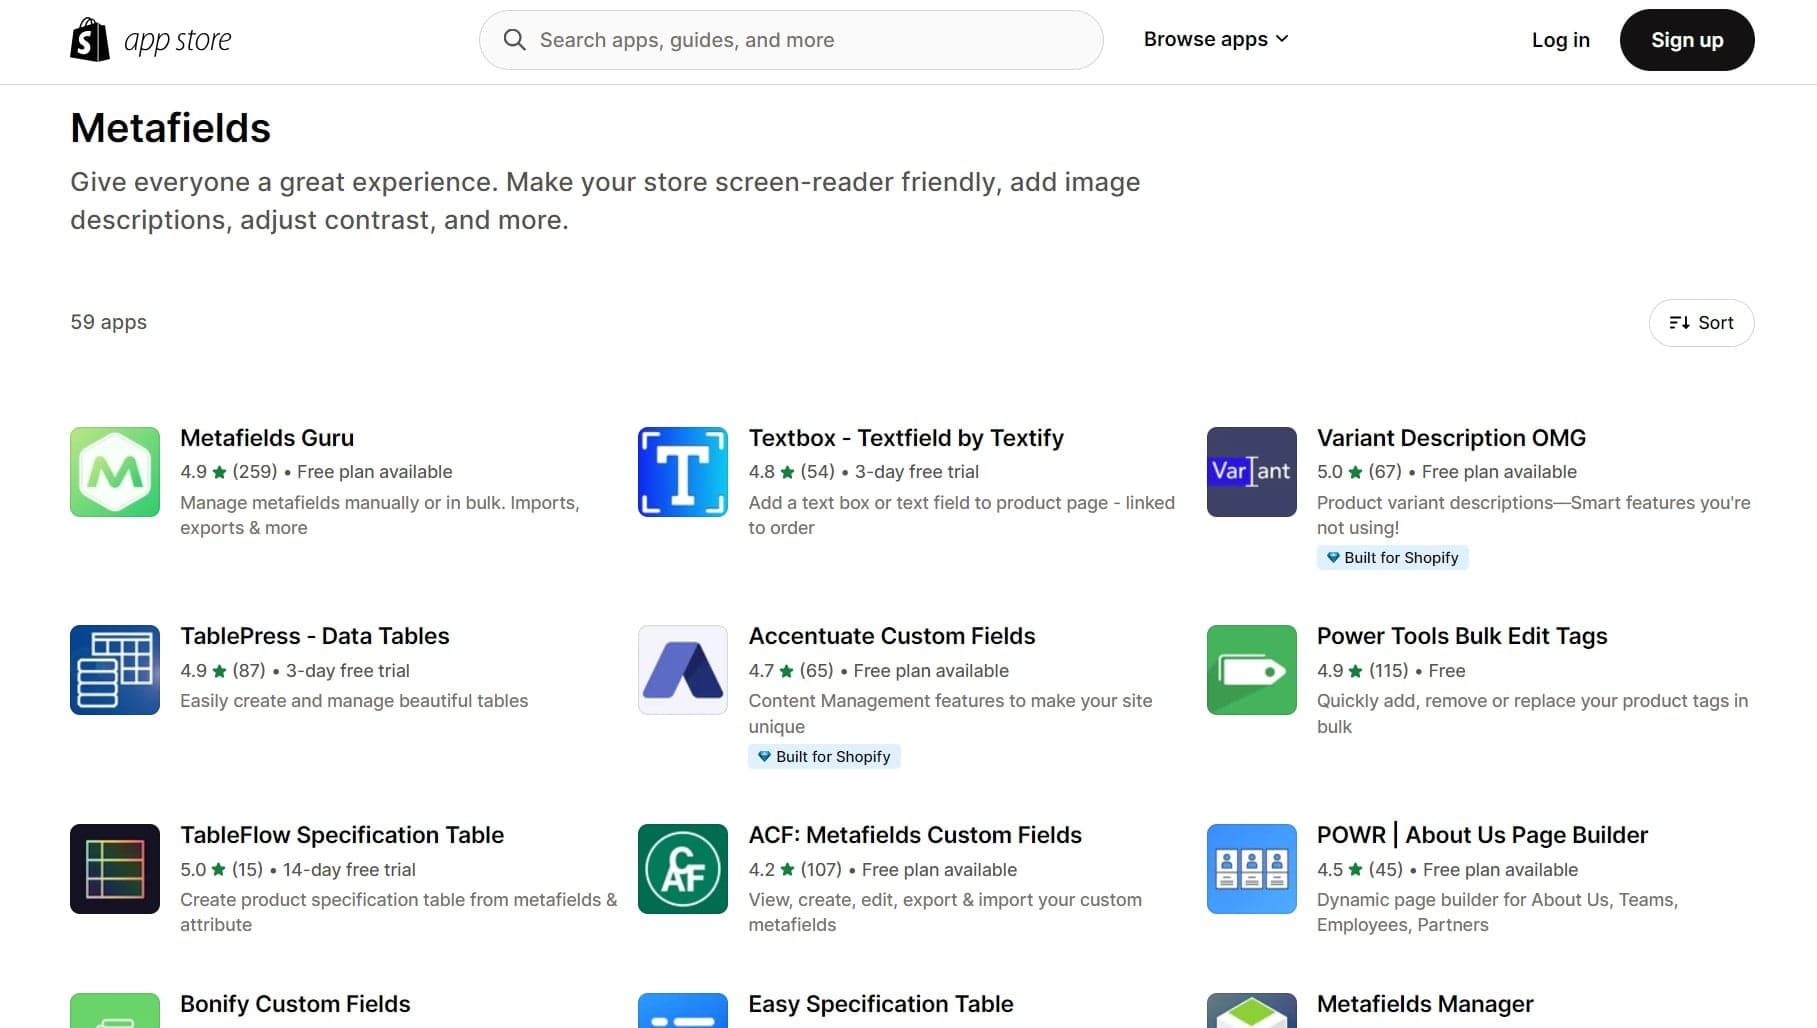Click Variant Description 5.0 (67) rating text
1817x1028 pixels.
click(x=1447, y=472)
